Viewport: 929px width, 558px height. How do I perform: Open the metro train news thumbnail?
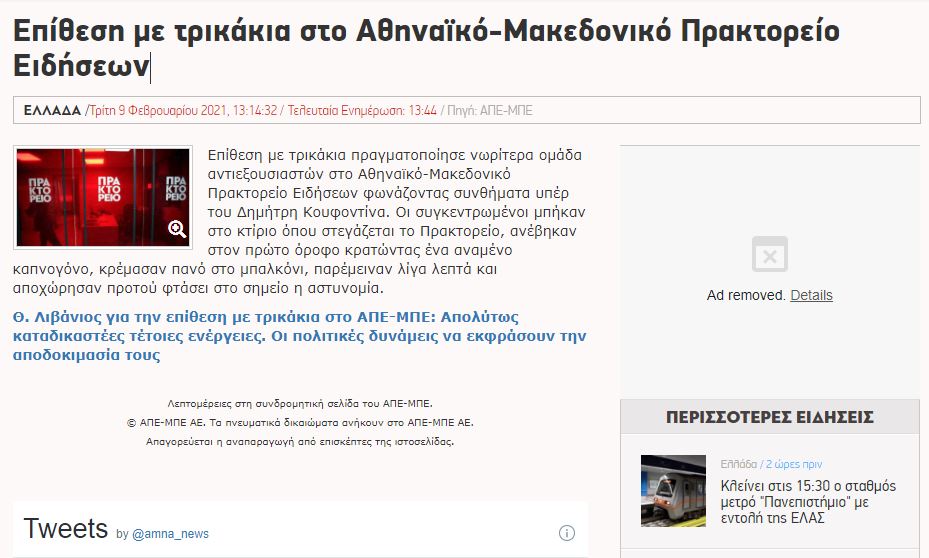[x=673, y=490]
